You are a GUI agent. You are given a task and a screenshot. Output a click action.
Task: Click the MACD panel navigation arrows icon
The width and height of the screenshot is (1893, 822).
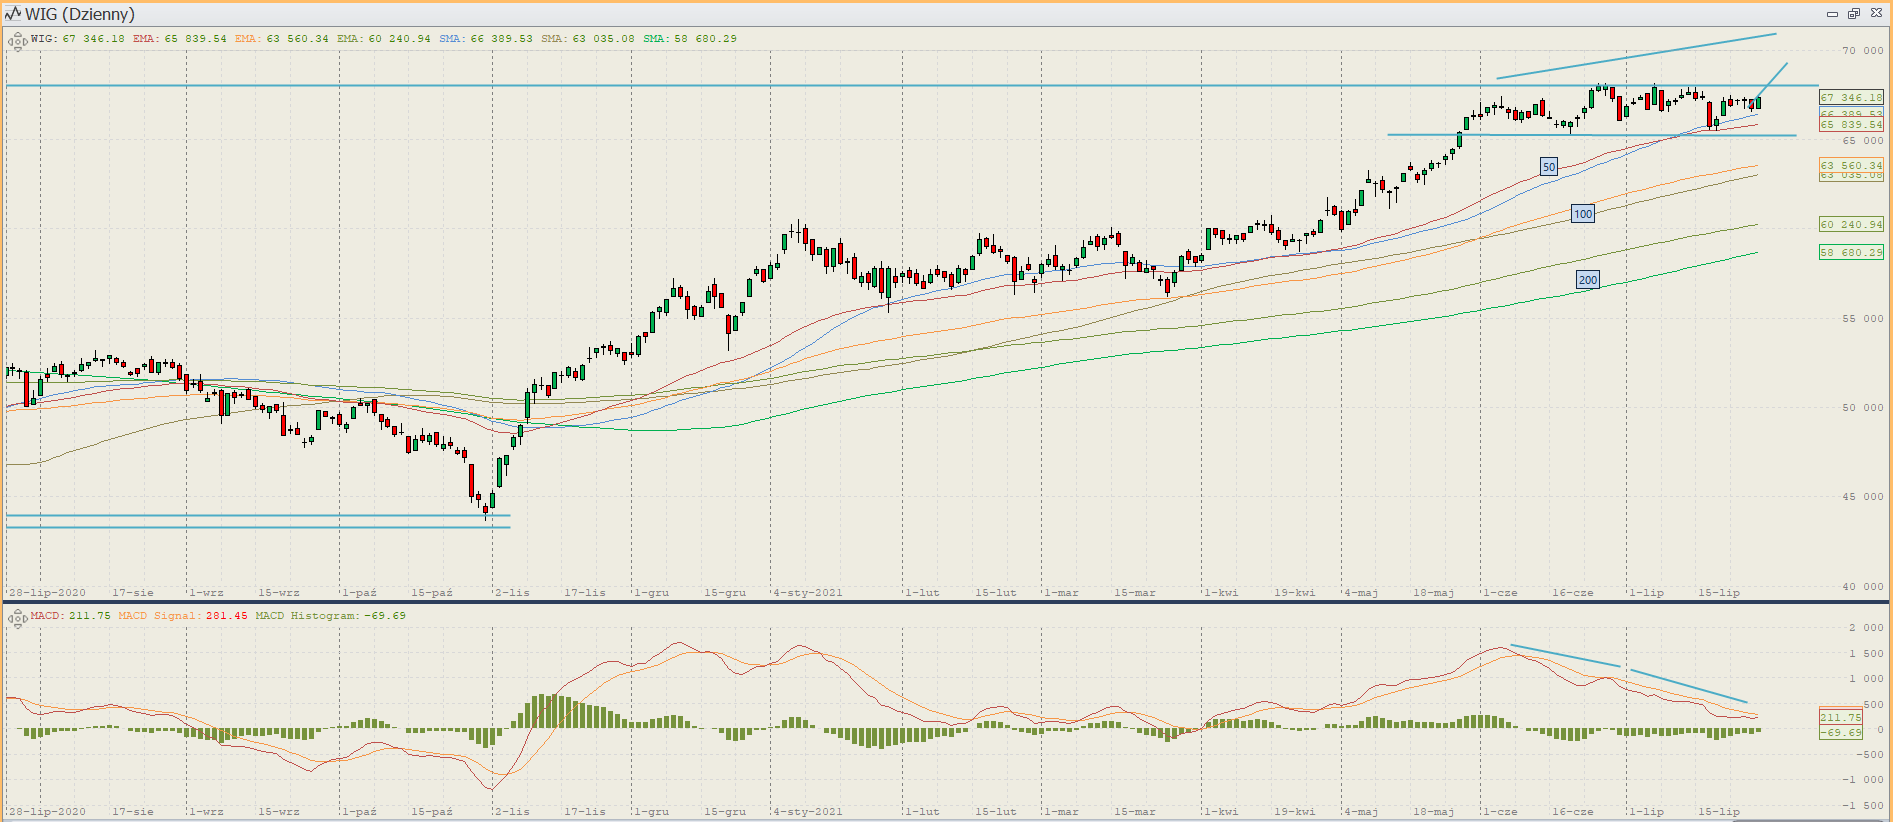coord(17,618)
